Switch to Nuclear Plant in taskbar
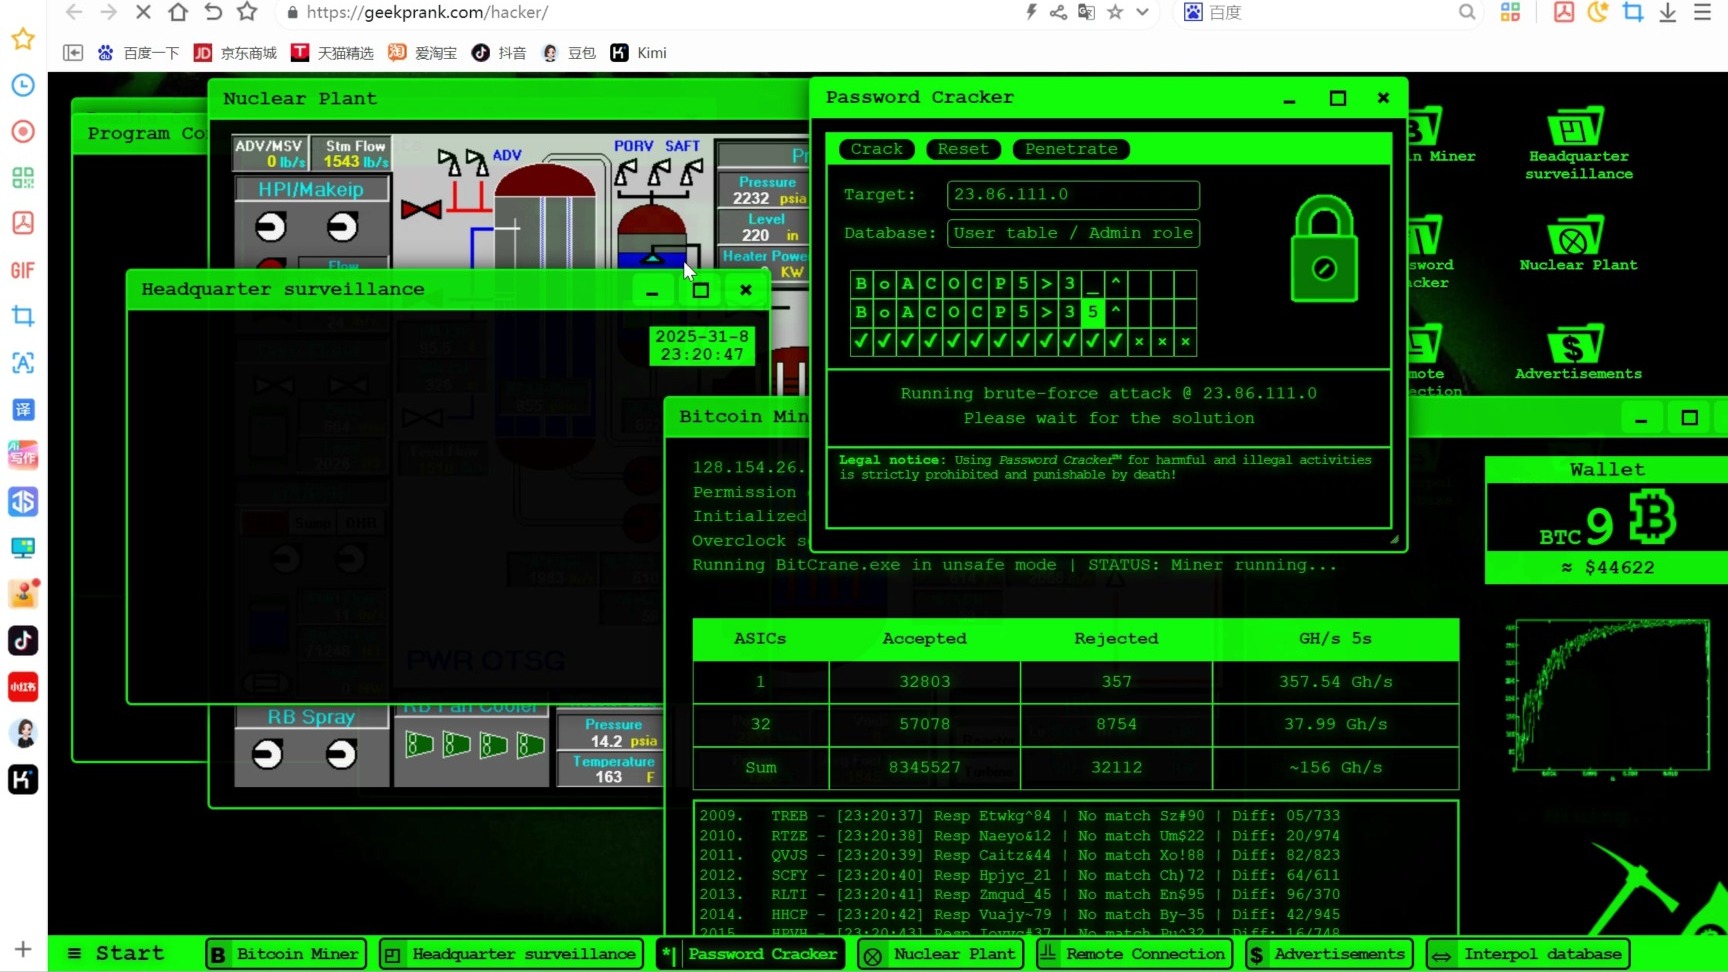 tap(941, 954)
